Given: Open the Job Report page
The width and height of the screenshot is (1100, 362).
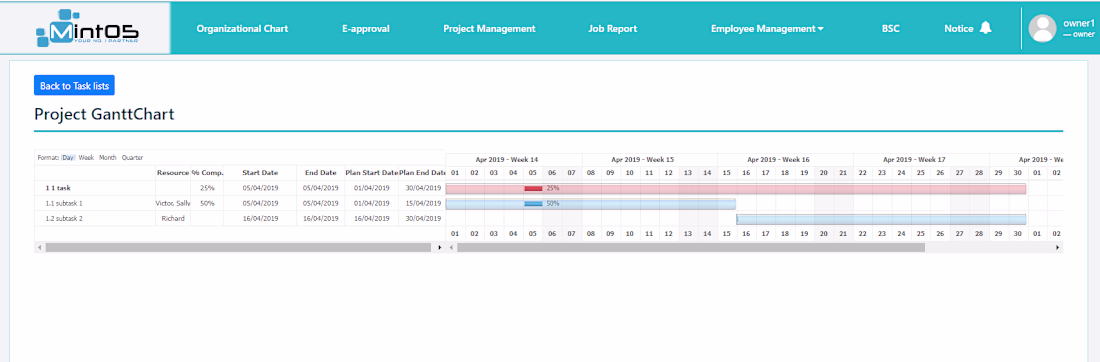Looking at the screenshot, I should pyautogui.click(x=612, y=29).
